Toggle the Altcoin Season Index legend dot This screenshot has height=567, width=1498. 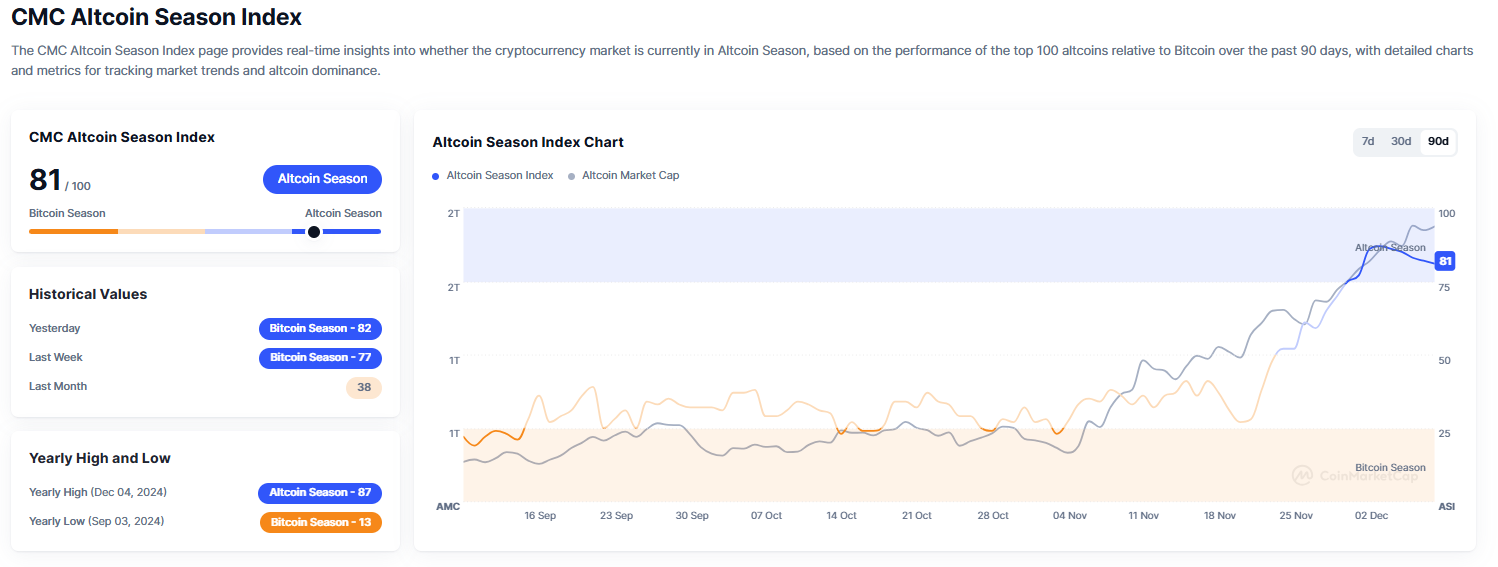[436, 176]
